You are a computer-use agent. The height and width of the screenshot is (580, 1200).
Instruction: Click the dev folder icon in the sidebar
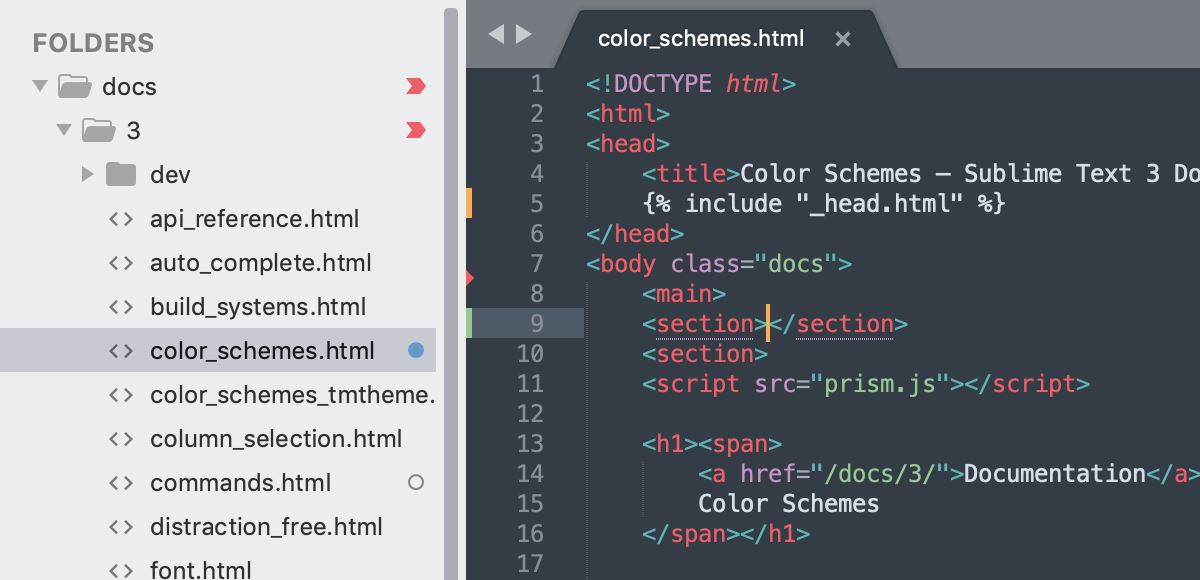[x=120, y=174]
